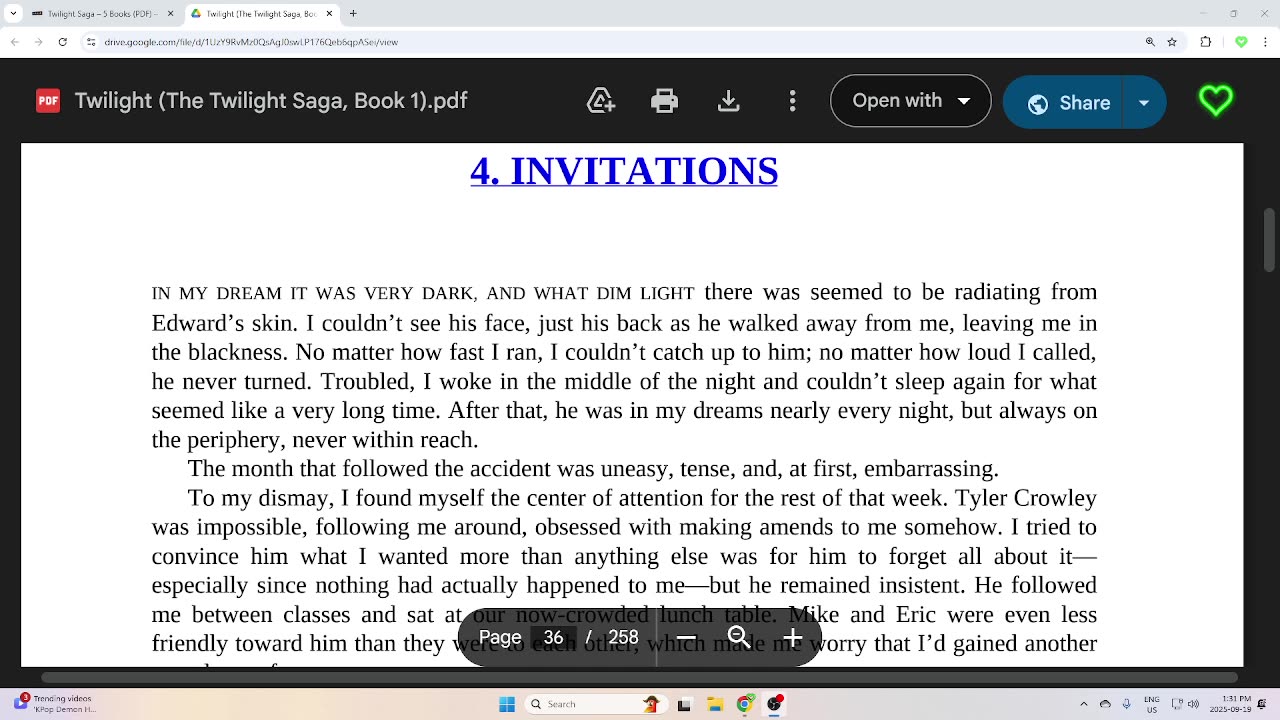Image resolution: width=1280 pixels, height=720 pixels.
Task: Expand the Share options dropdown arrow
Action: pos(1144,102)
